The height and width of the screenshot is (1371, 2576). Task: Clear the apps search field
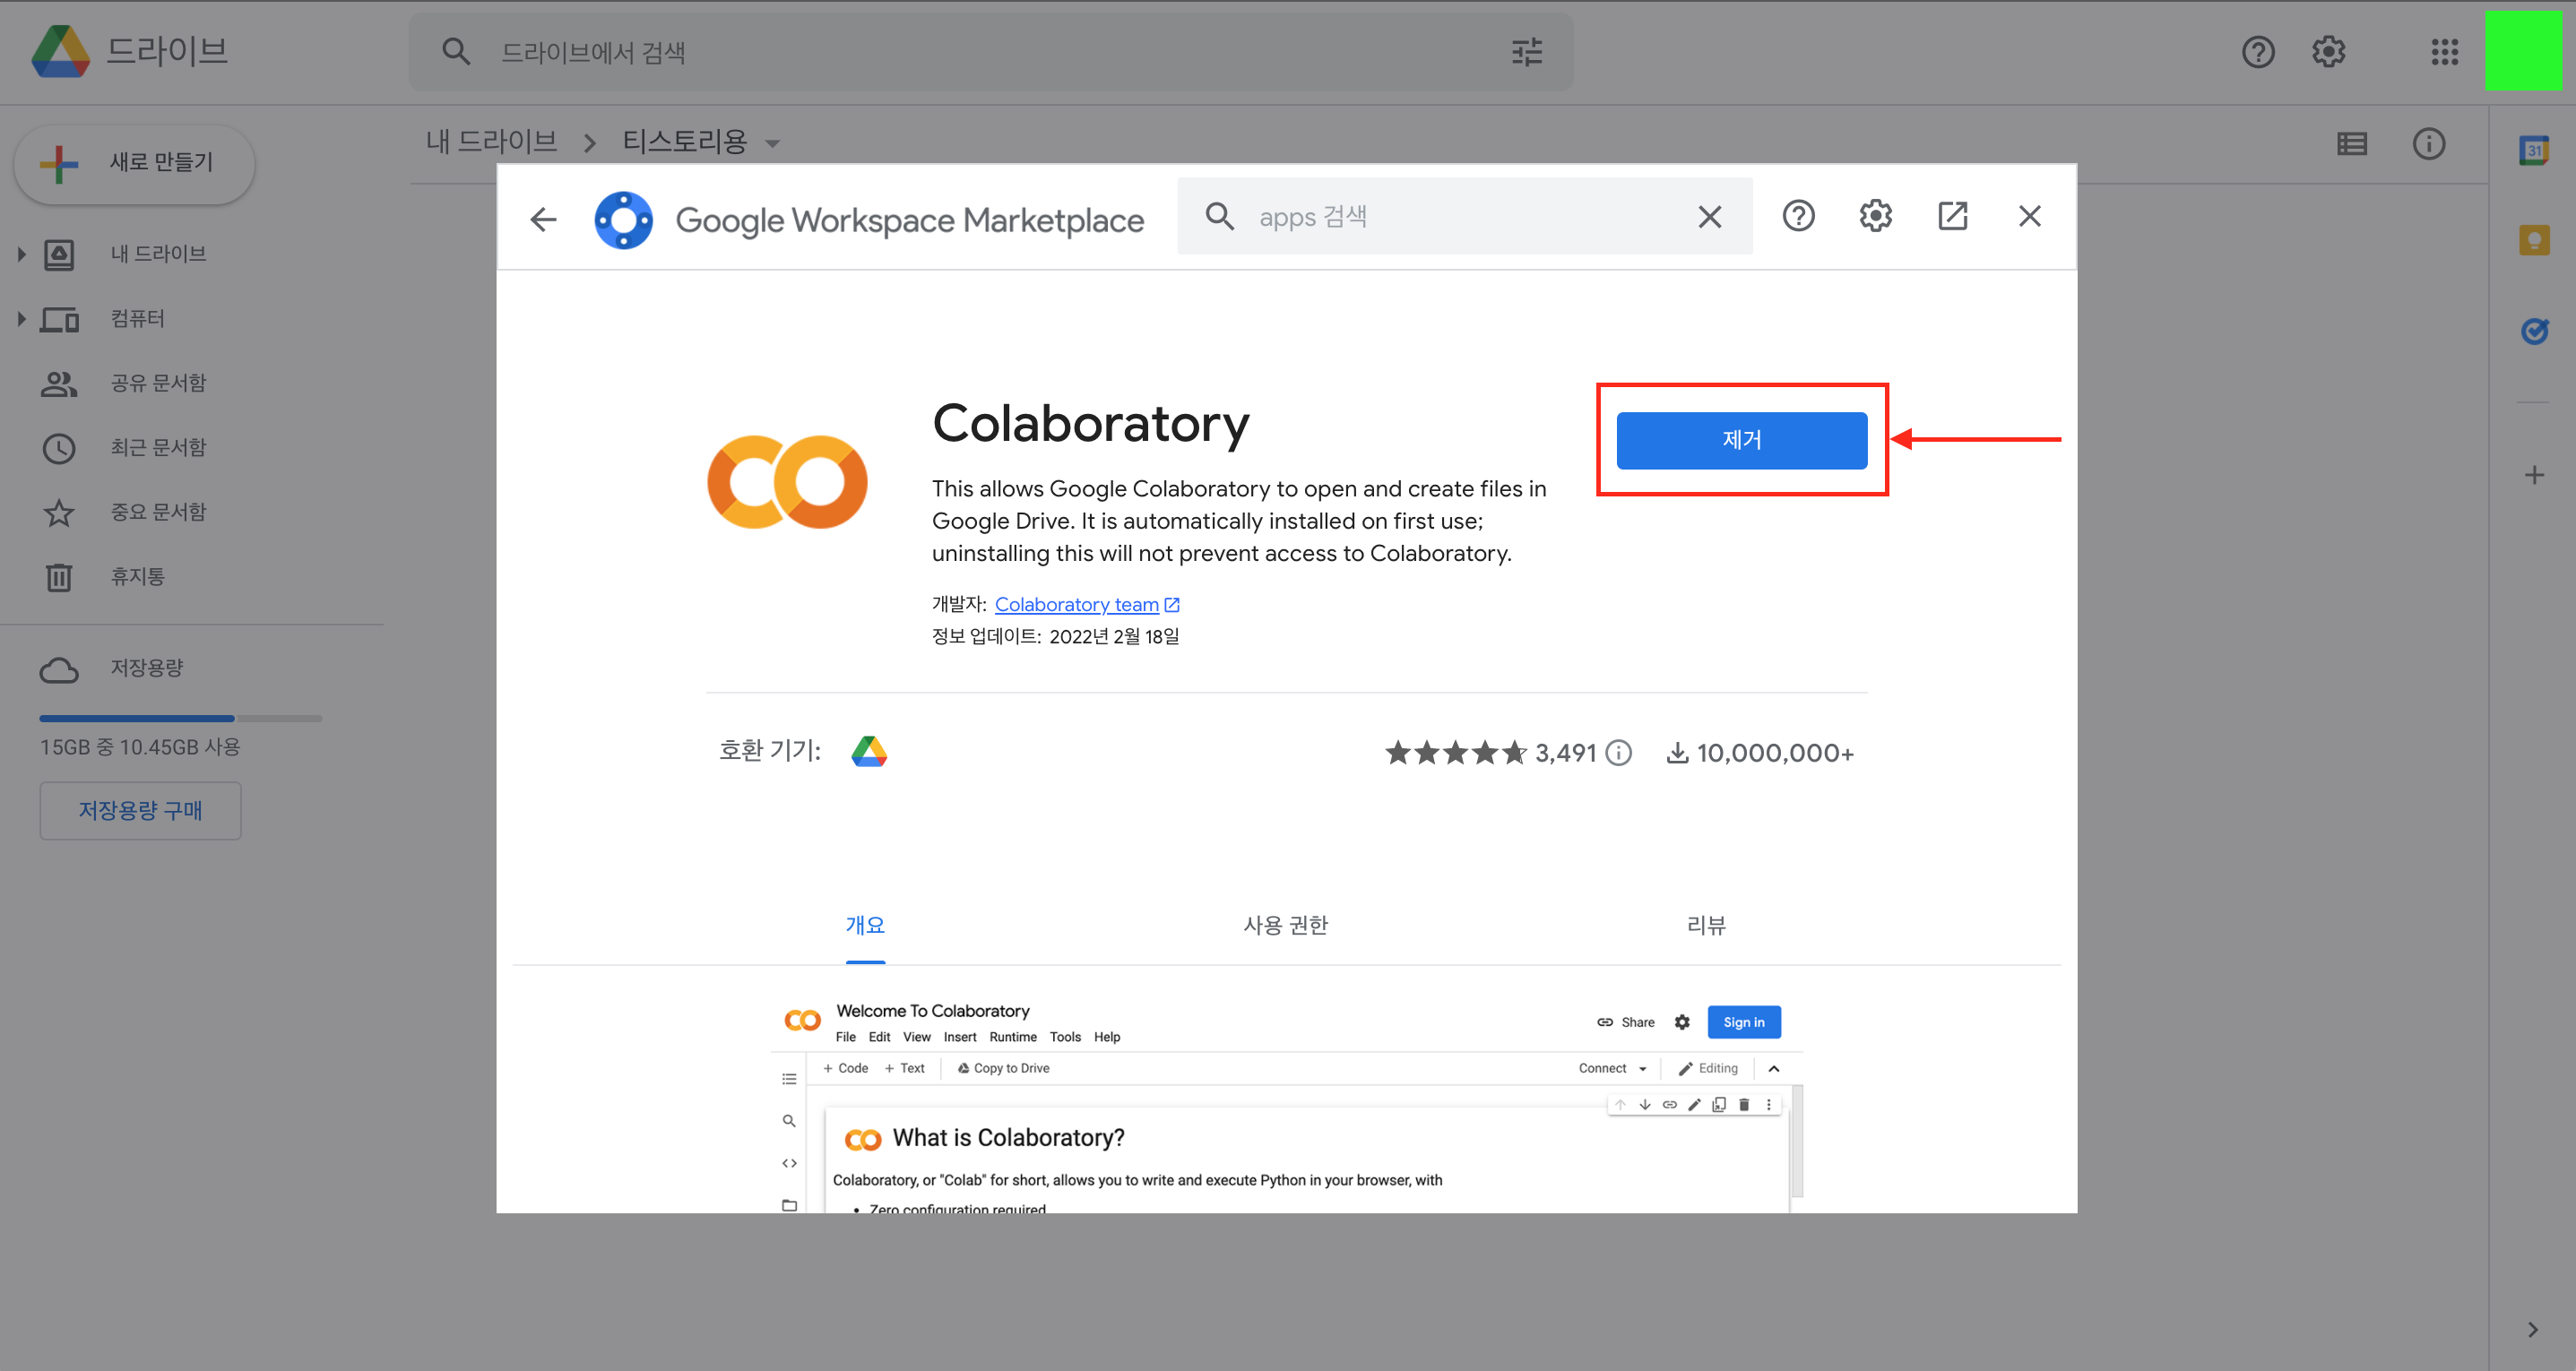point(1710,216)
